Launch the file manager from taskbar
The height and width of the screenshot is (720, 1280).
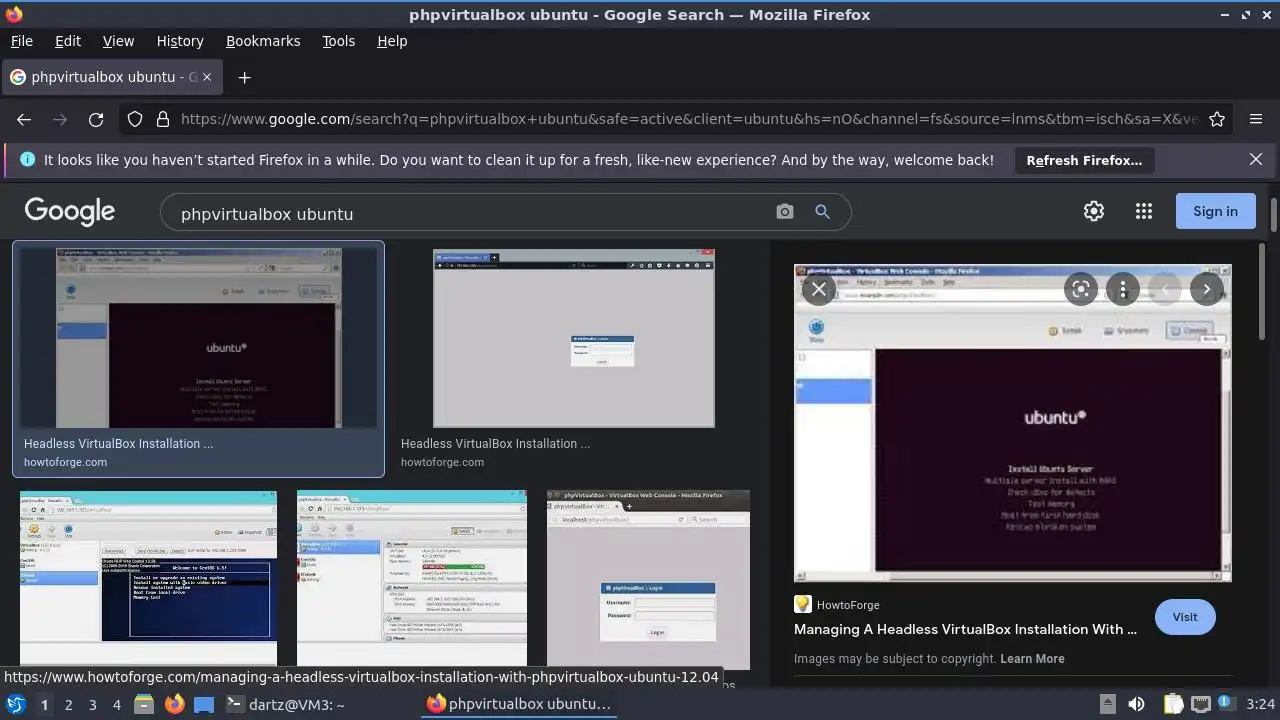tap(144, 704)
